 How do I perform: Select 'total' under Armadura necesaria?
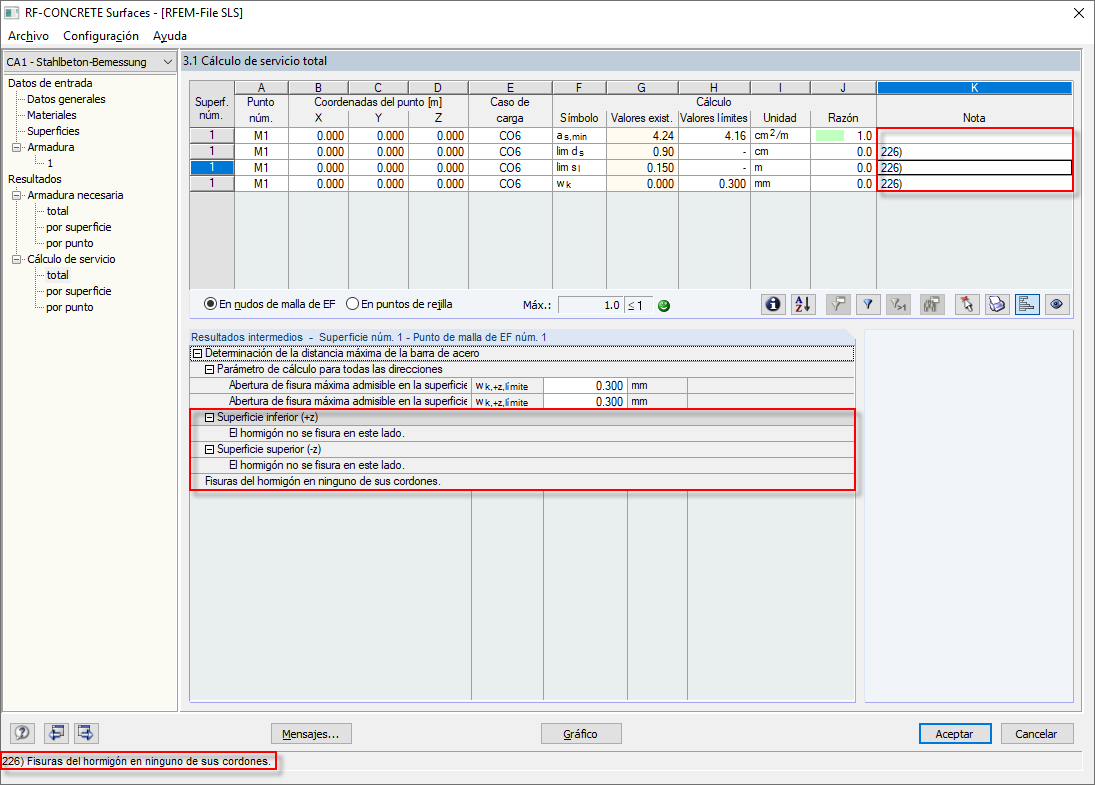(57, 211)
